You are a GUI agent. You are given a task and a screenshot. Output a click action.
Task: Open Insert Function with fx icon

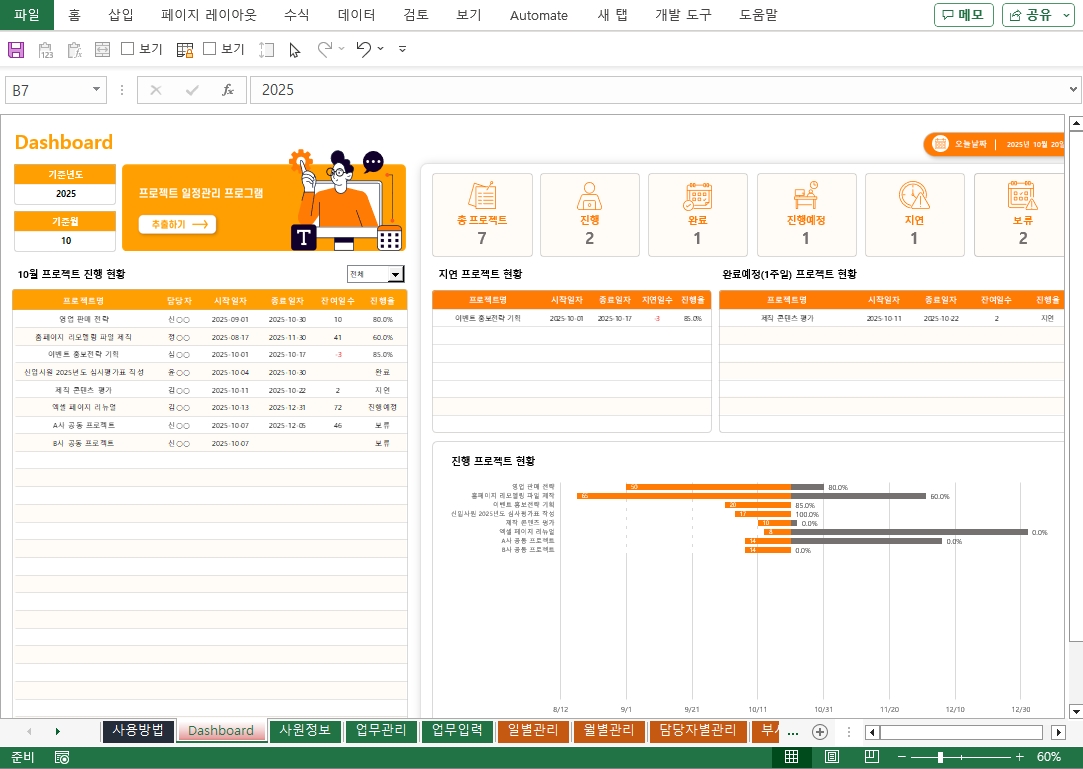tap(228, 90)
